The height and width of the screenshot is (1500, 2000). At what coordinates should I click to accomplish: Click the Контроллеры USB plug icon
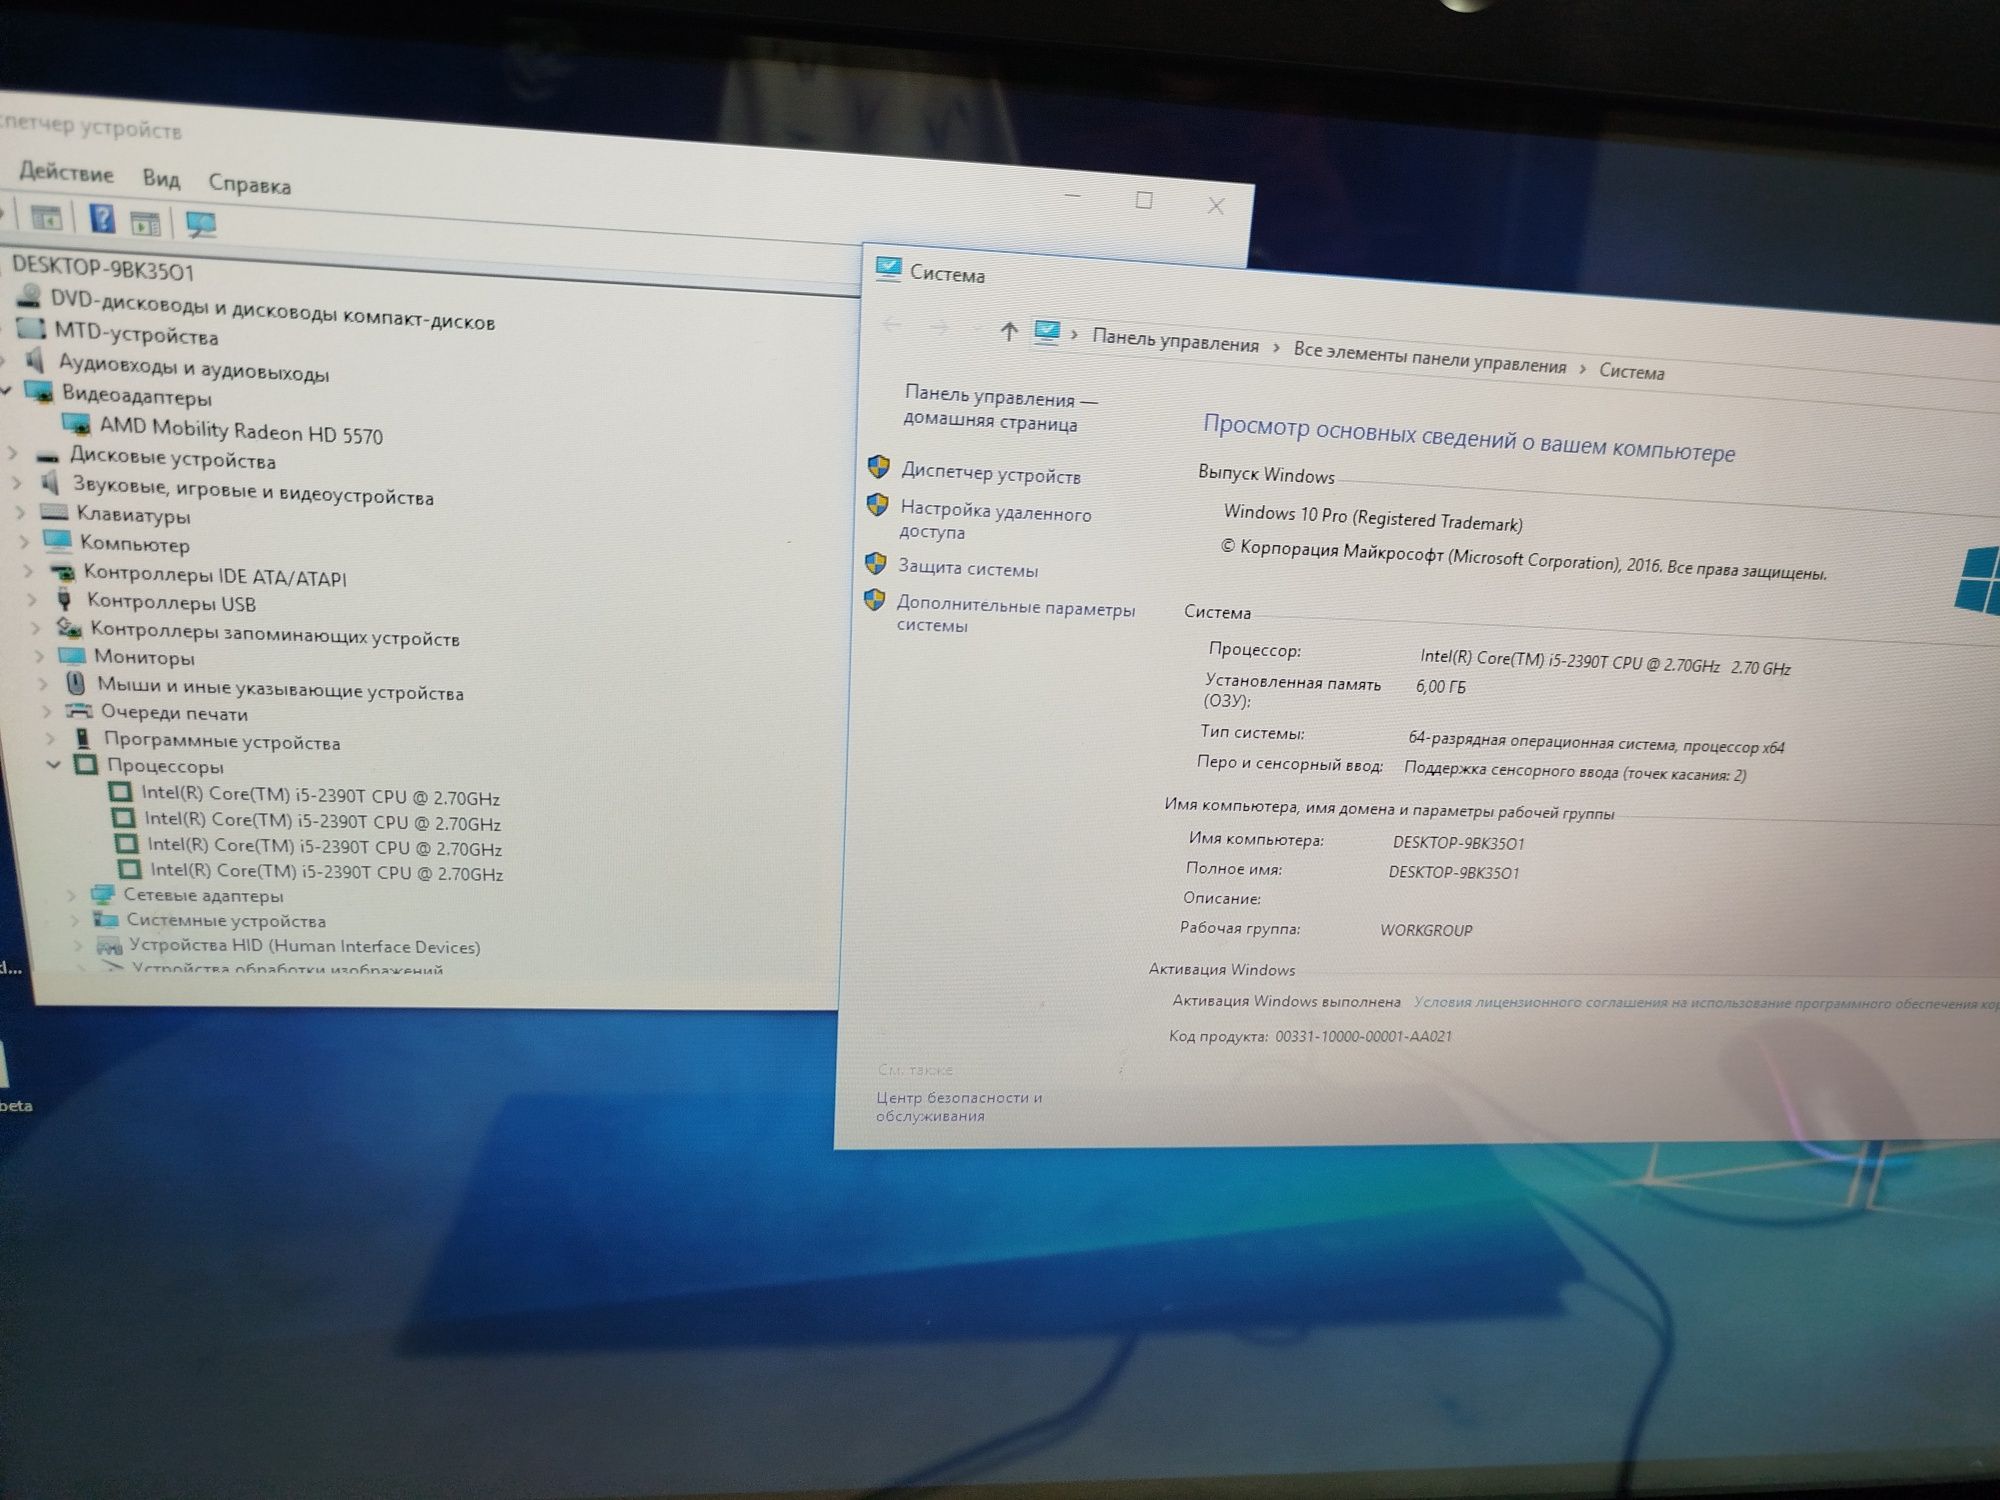(x=65, y=599)
